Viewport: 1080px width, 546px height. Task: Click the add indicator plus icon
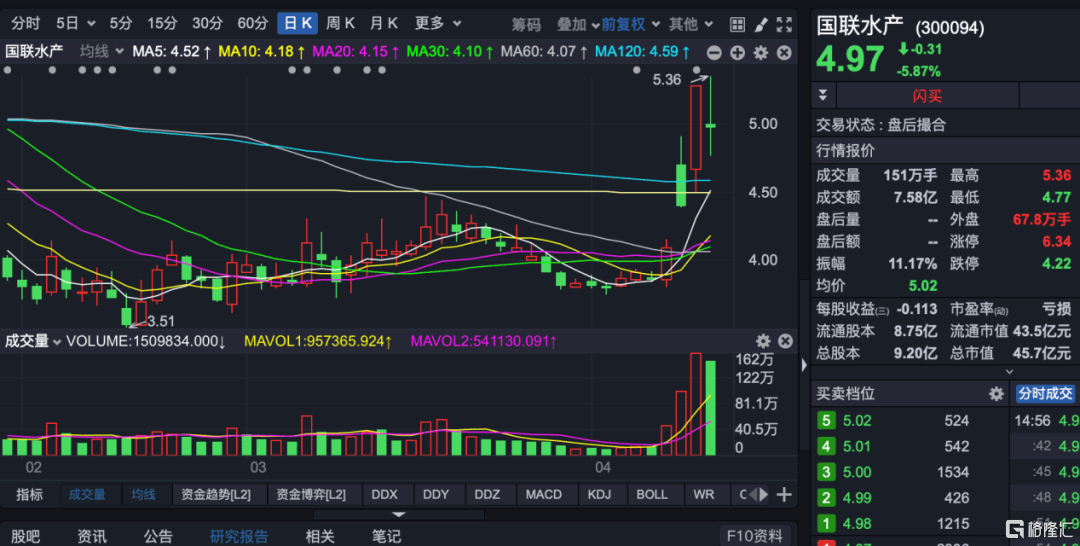[784, 494]
